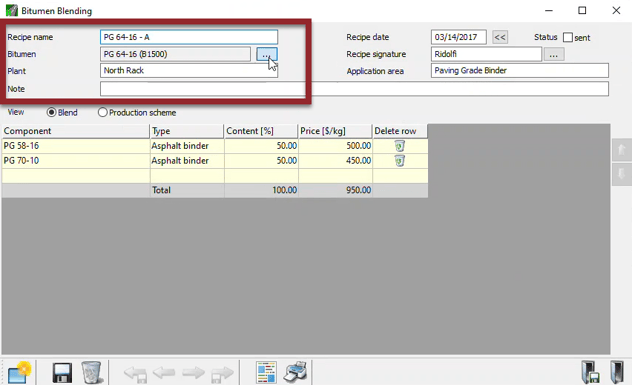This screenshot has width=632, height=385.
Task: Click the save-and-exit door icon
Action: click(590, 372)
